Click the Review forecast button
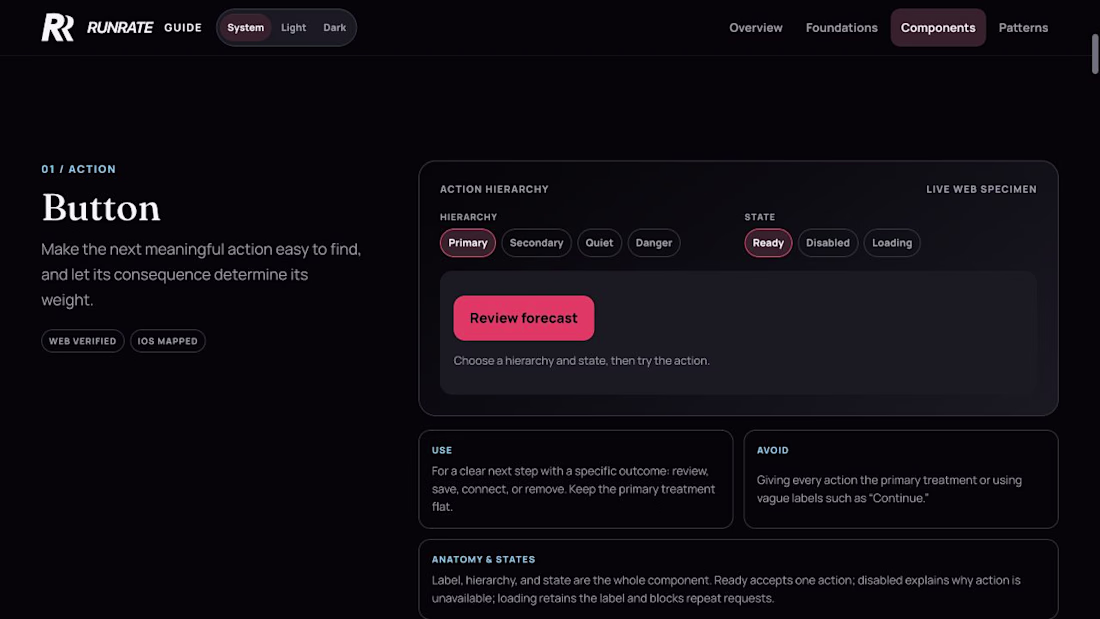 [x=523, y=318]
